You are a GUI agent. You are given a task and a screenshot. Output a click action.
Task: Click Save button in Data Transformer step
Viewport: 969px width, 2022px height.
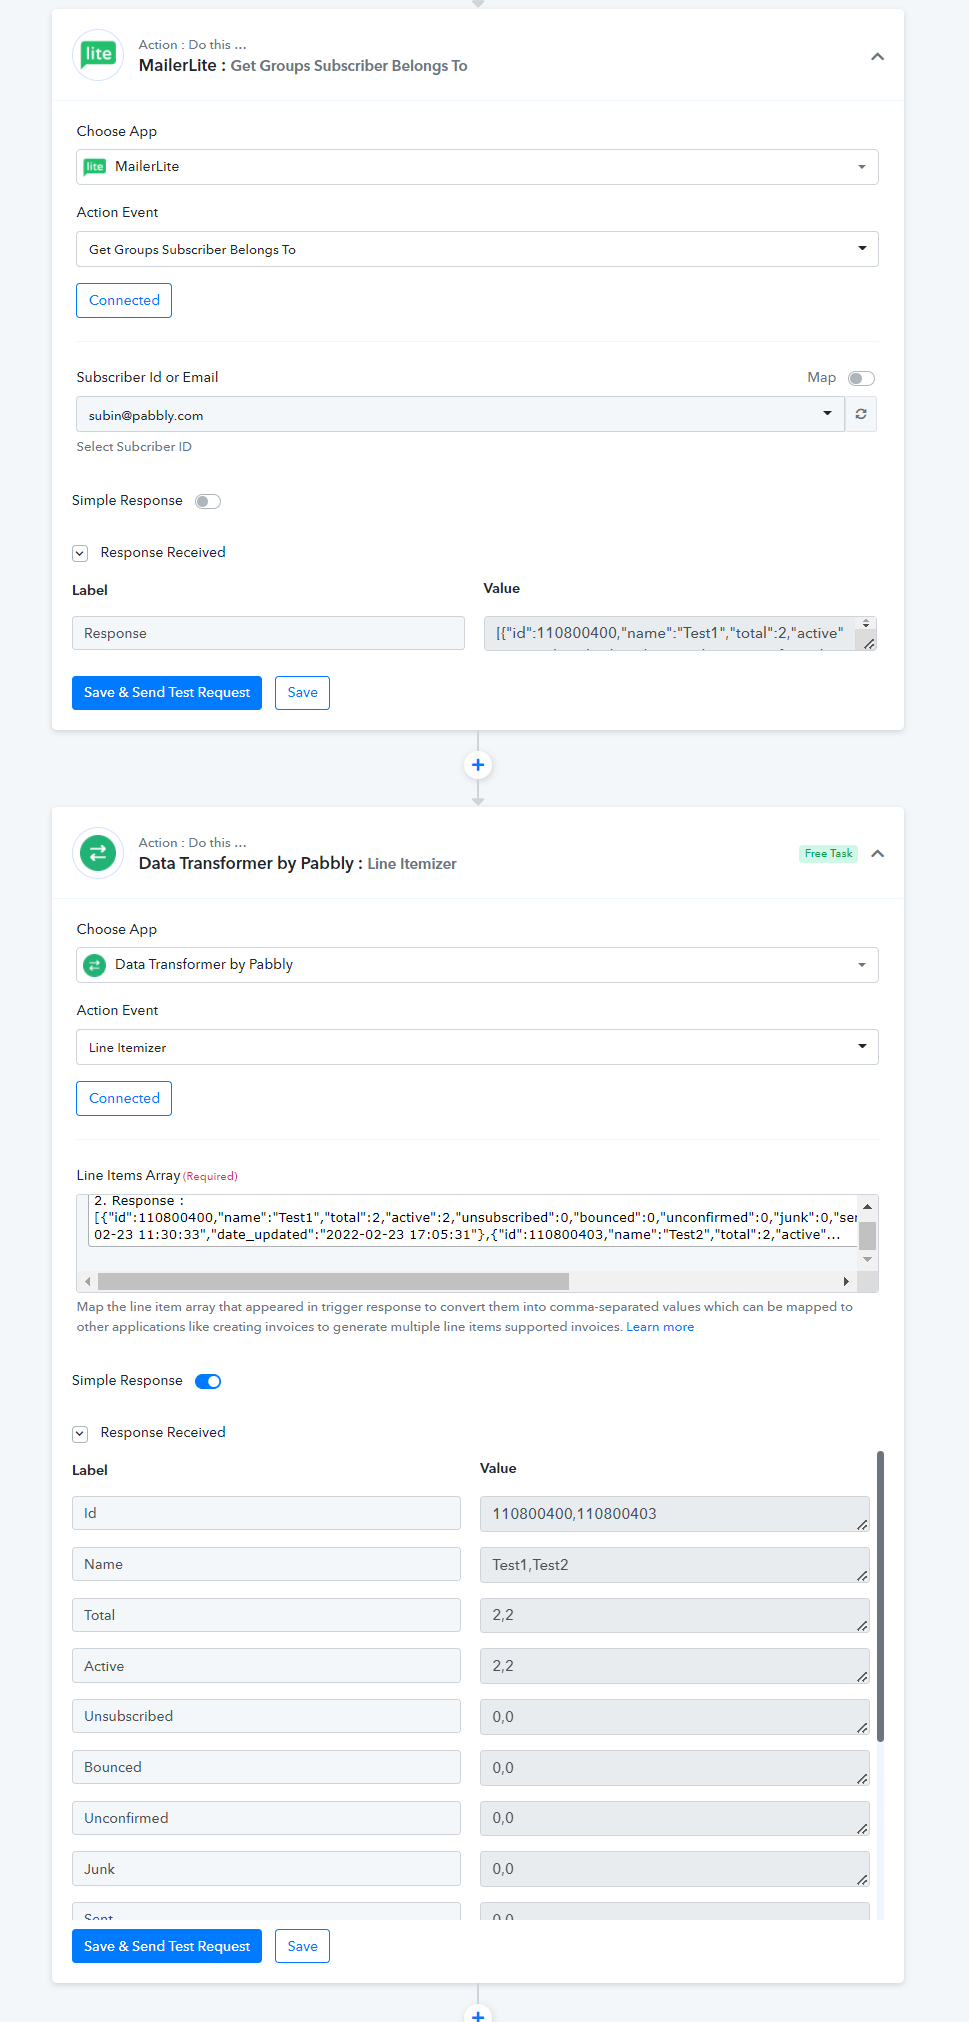click(302, 1946)
